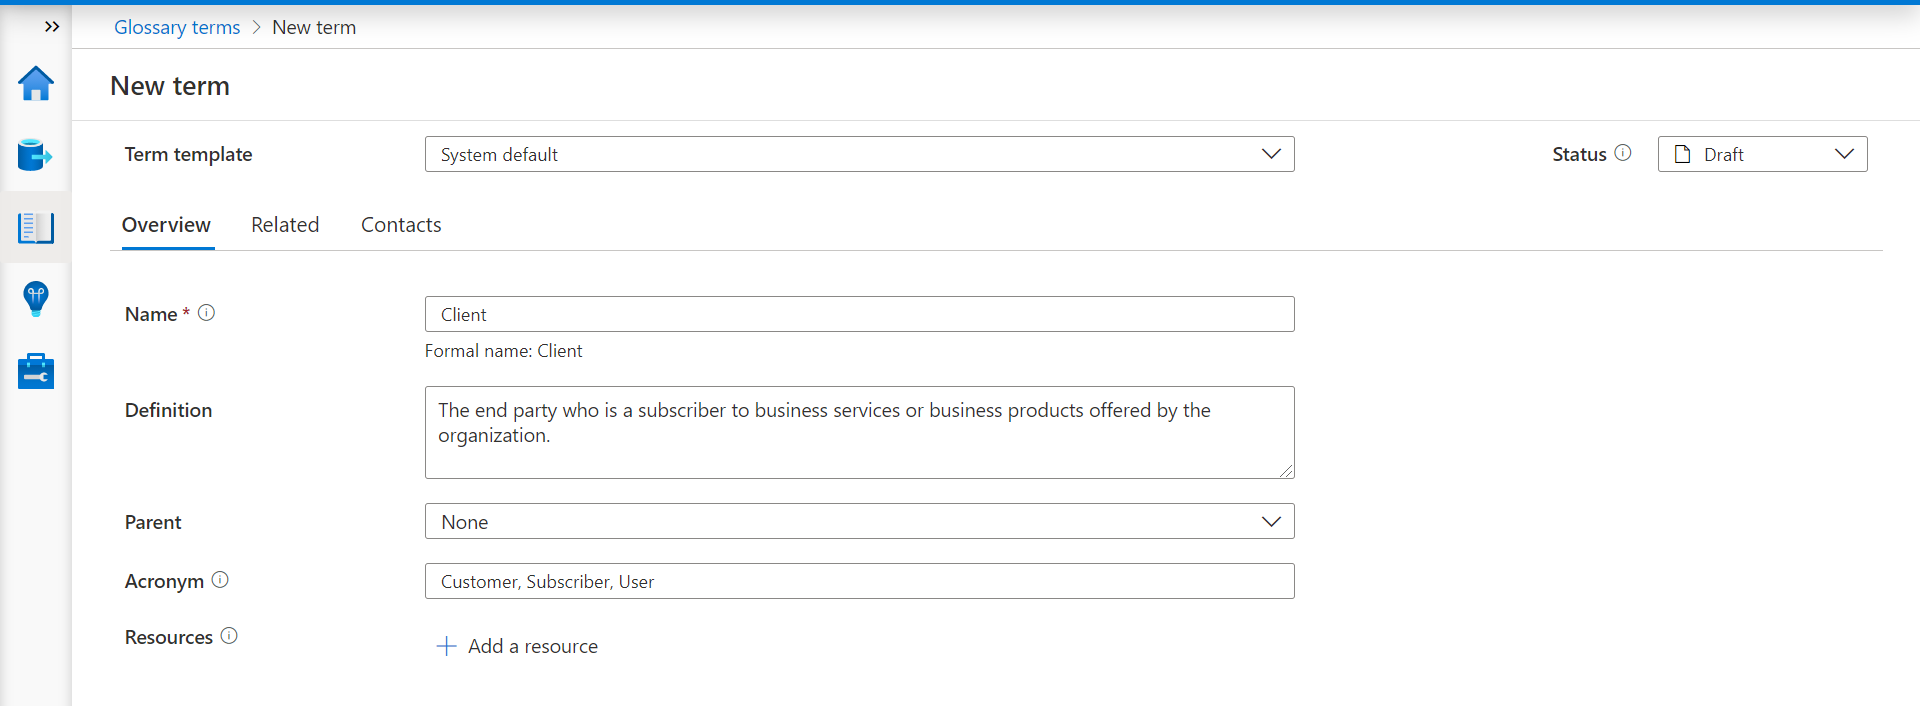Go back to Glossary terms breadcrumb
This screenshot has height=706, width=1920.
177,27
